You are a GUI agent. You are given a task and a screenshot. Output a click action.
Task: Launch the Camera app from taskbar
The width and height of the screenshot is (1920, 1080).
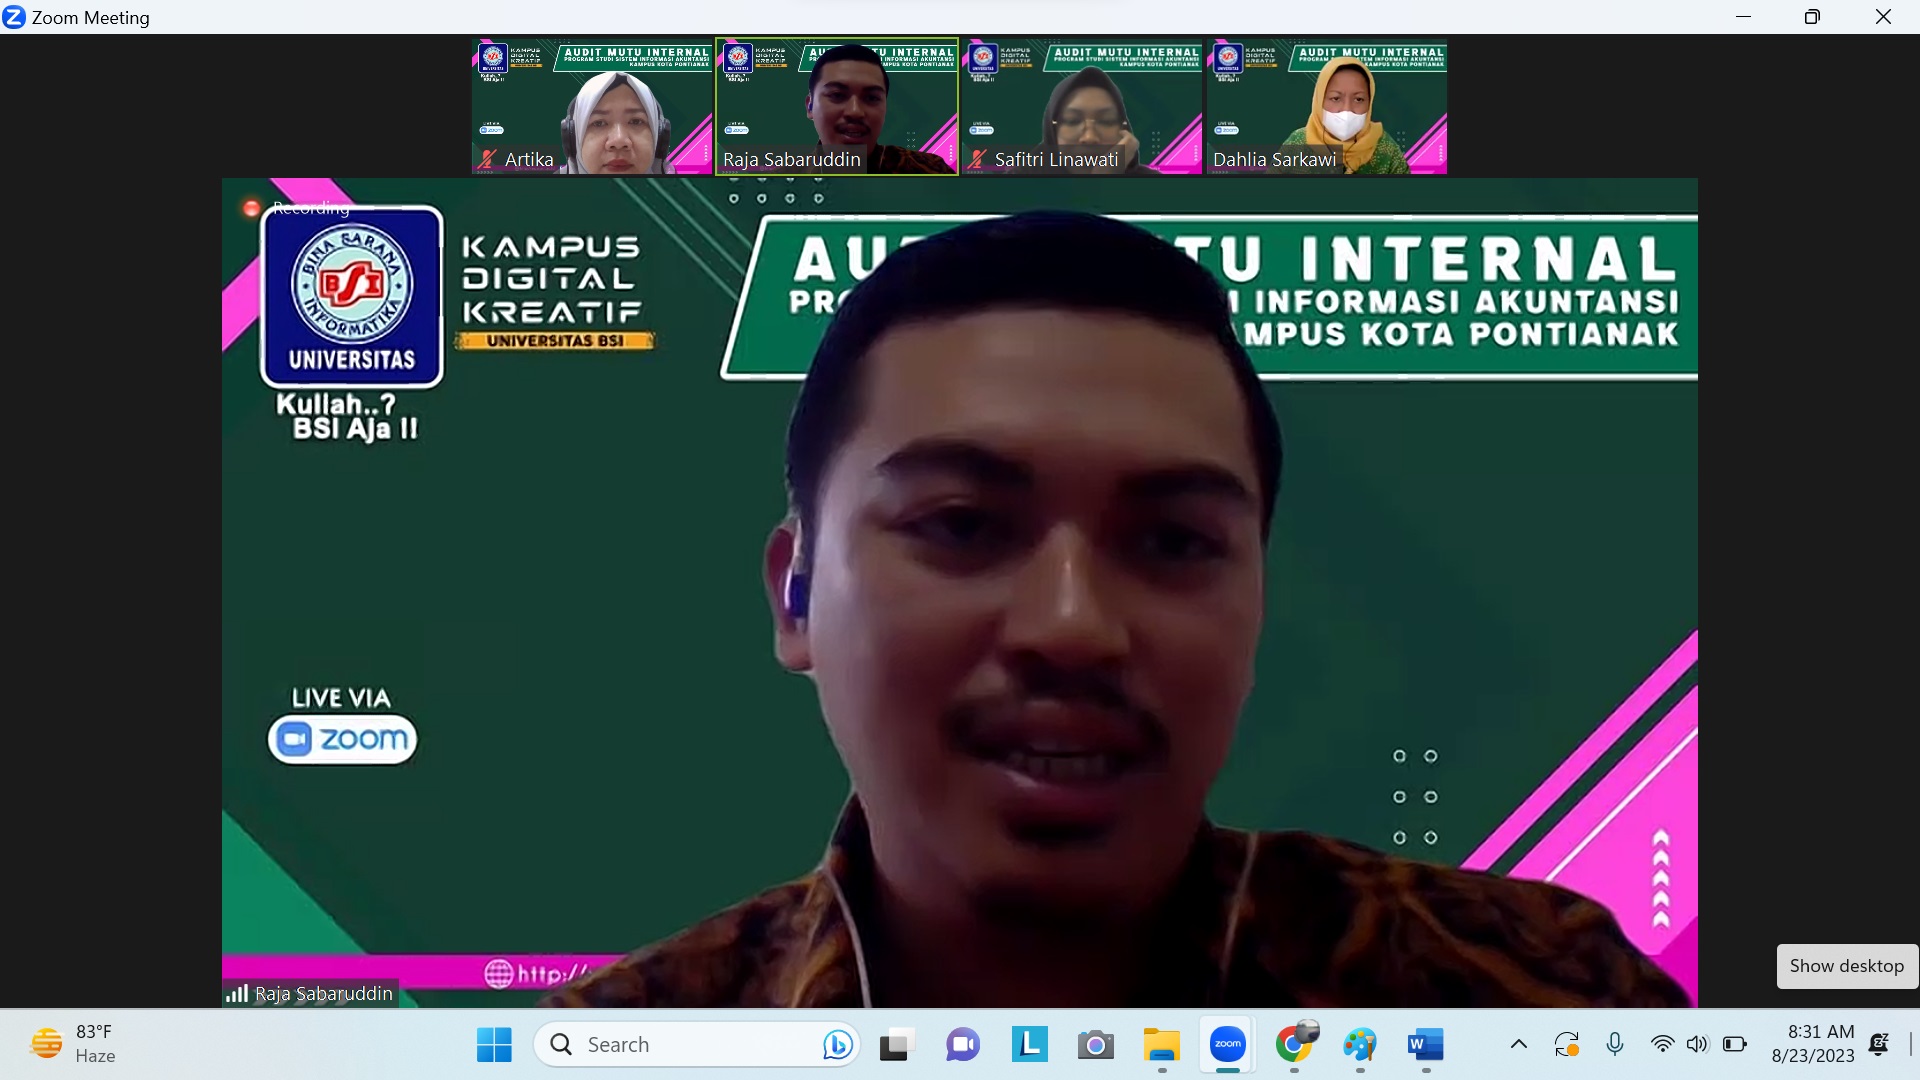click(x=1095, y=1045)
